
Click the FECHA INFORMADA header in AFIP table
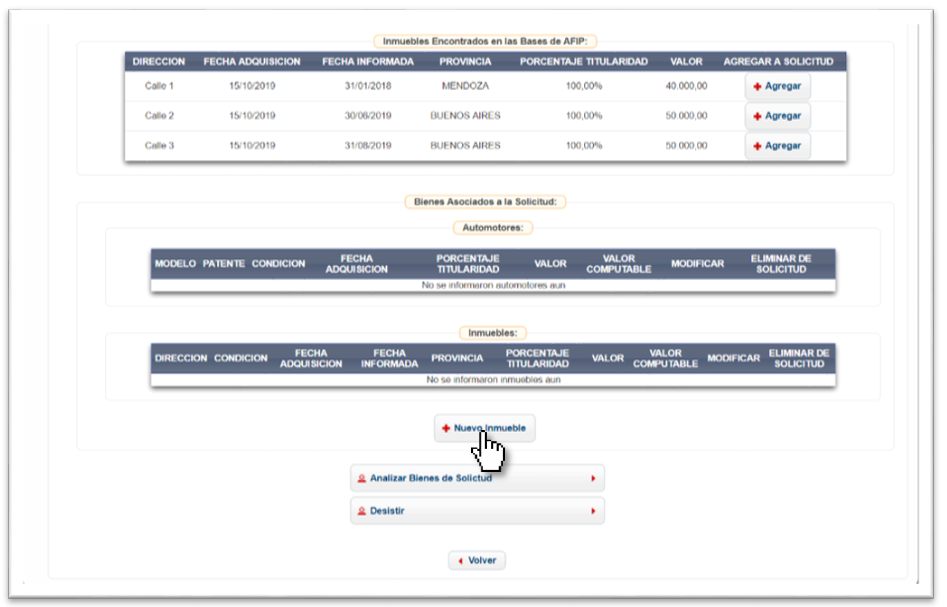coord(367,62)
